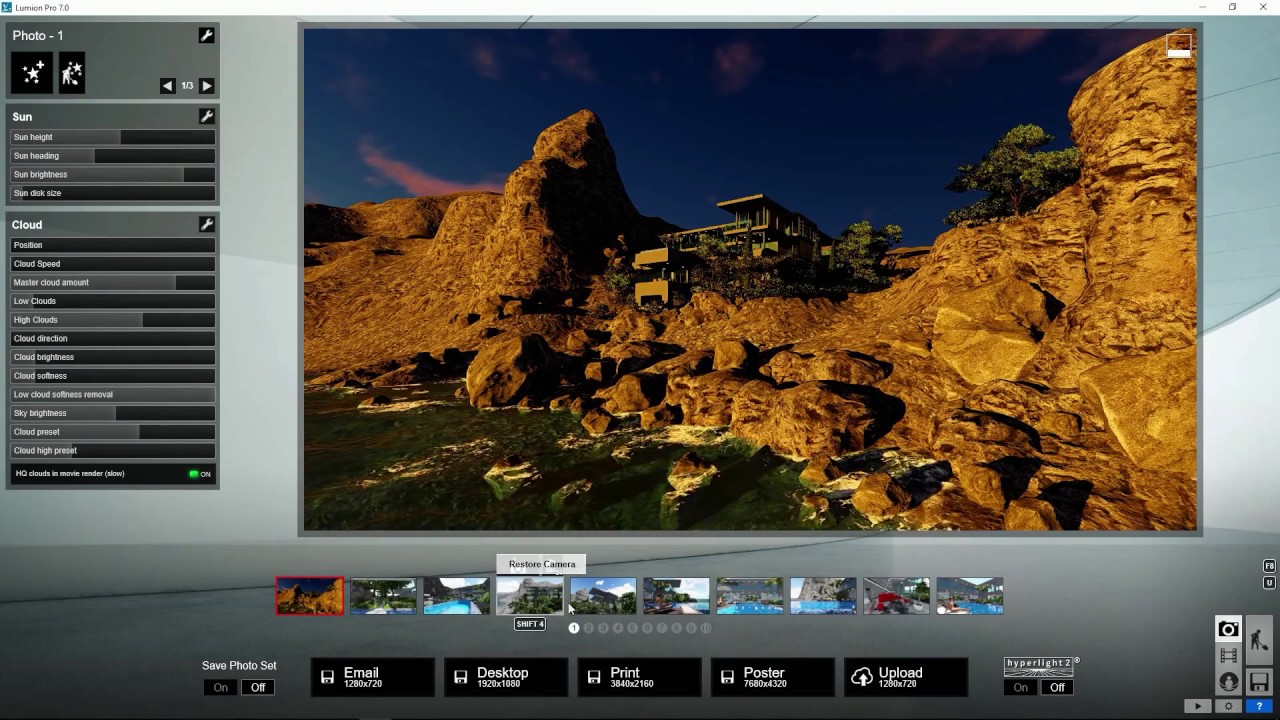1280x720 pixels.
Task: Turn hyperlight 2 Off
Action: (x=1057, y=687)
